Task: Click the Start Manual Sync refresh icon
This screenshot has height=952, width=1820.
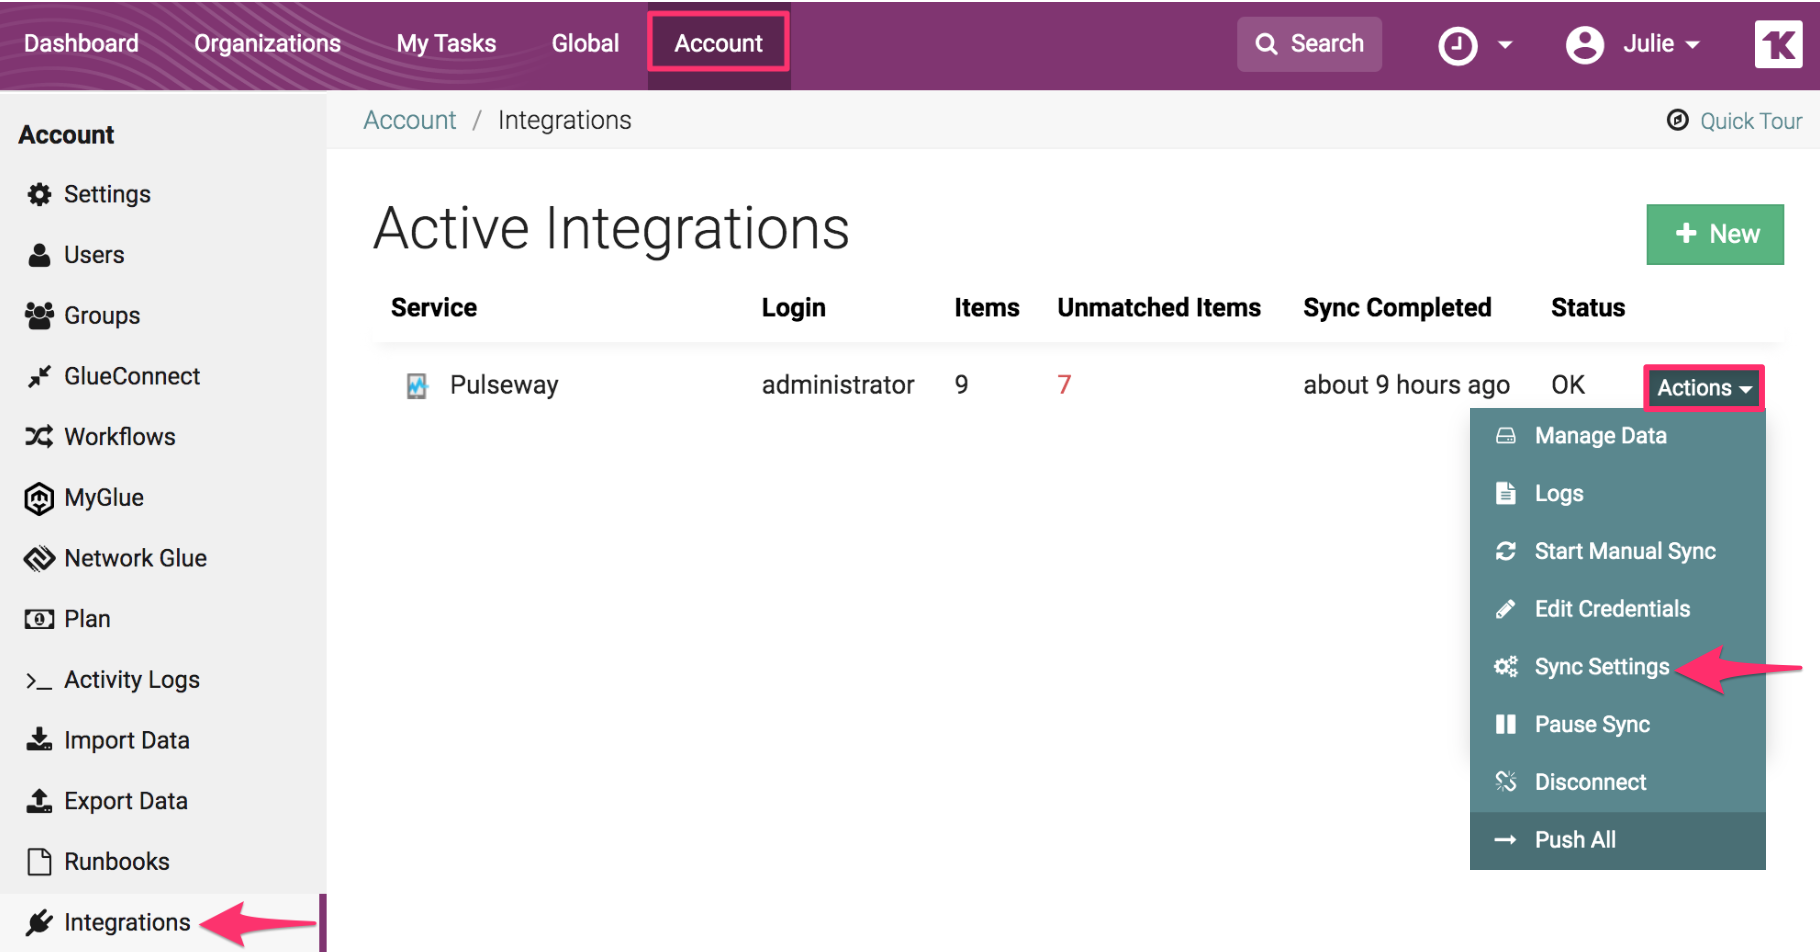Action: click(1505, 552)
